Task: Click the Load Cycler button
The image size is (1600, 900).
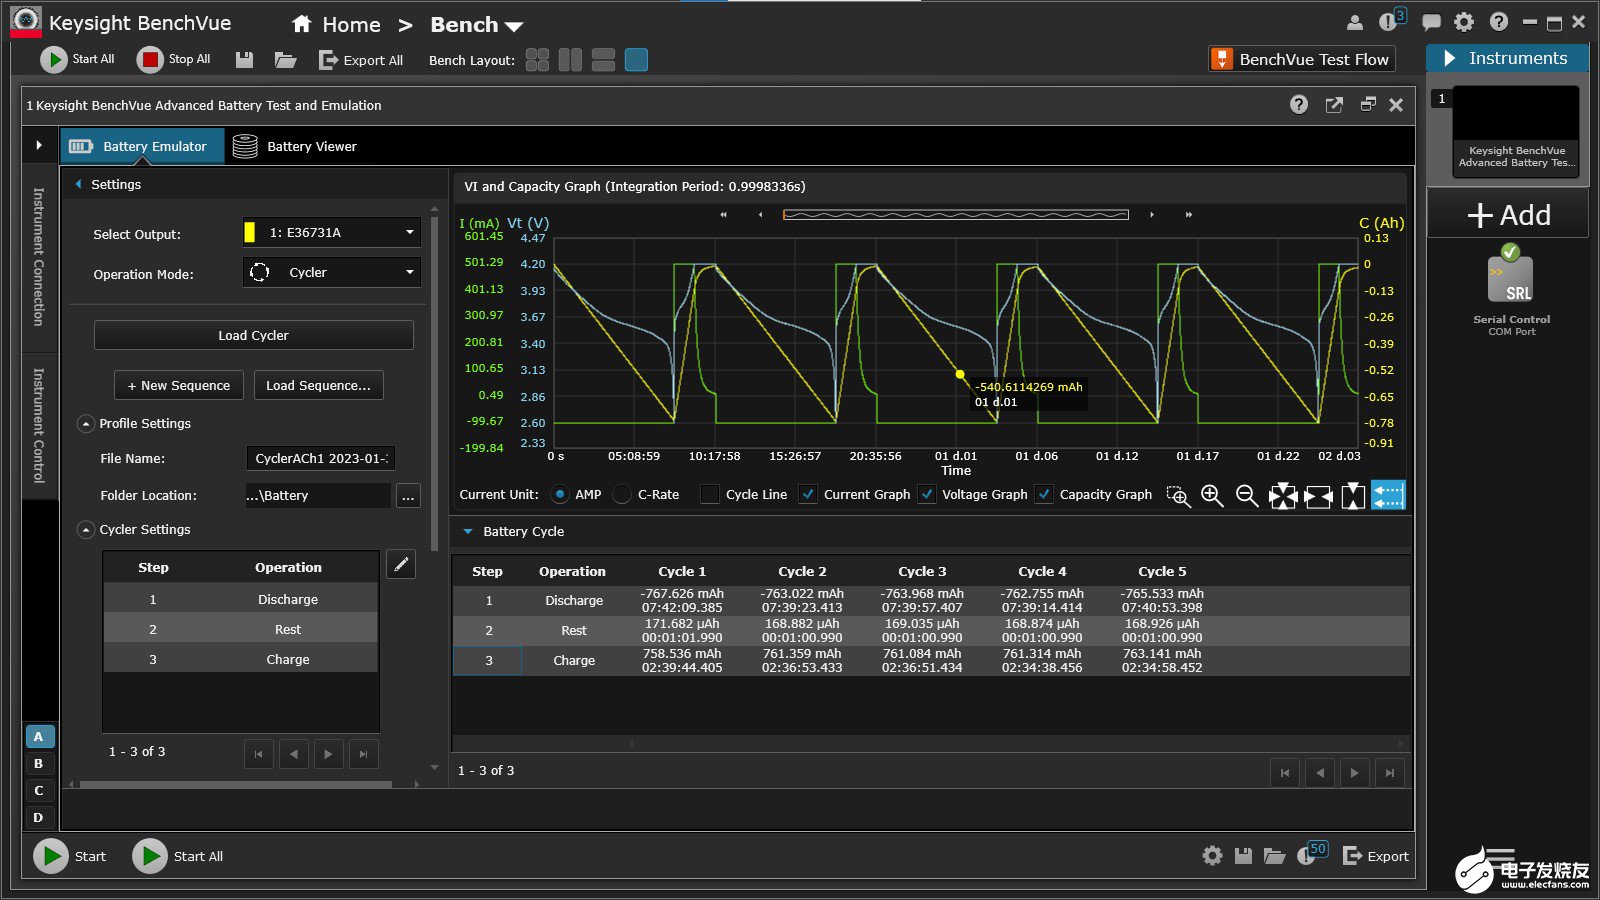Action: pyautogui.click(x=254, y=335)
